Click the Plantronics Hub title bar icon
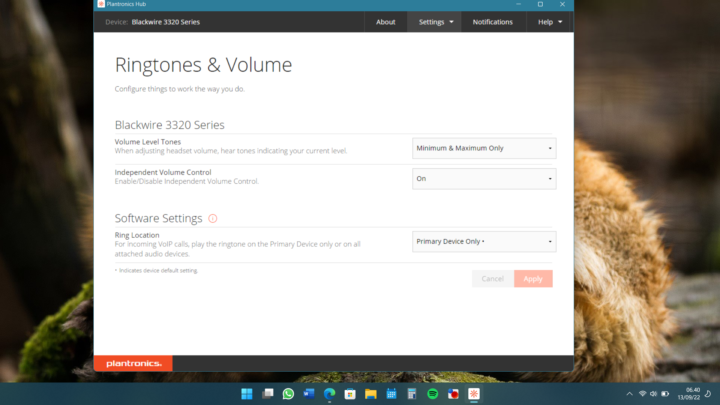The image size is (720, 405). 101,4
